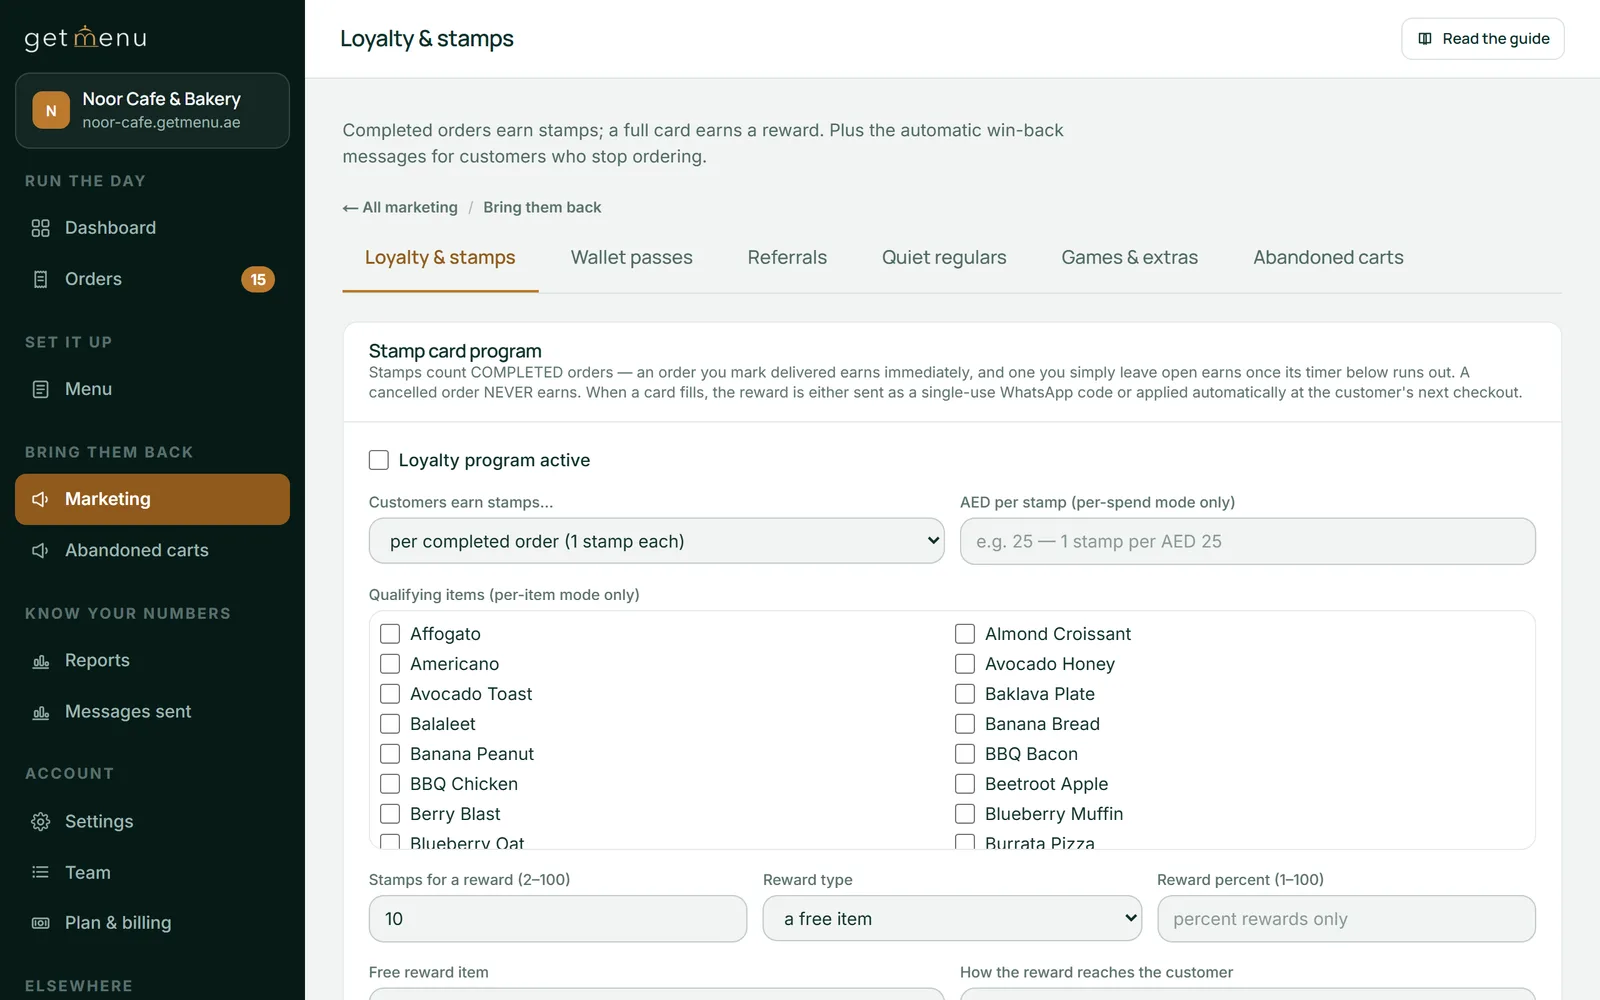Click the Messages sent chart icon
The width and height of the screenshot is (1600, 1000).
click(x=40, y=712)
